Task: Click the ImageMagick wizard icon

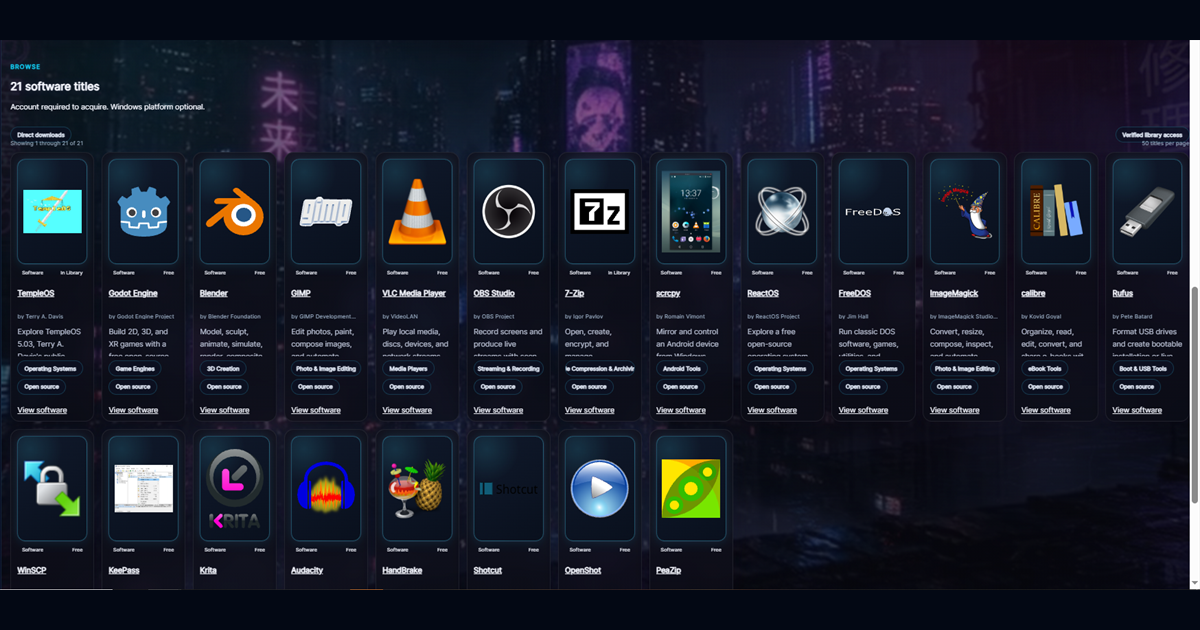Action: click(964, 211)
